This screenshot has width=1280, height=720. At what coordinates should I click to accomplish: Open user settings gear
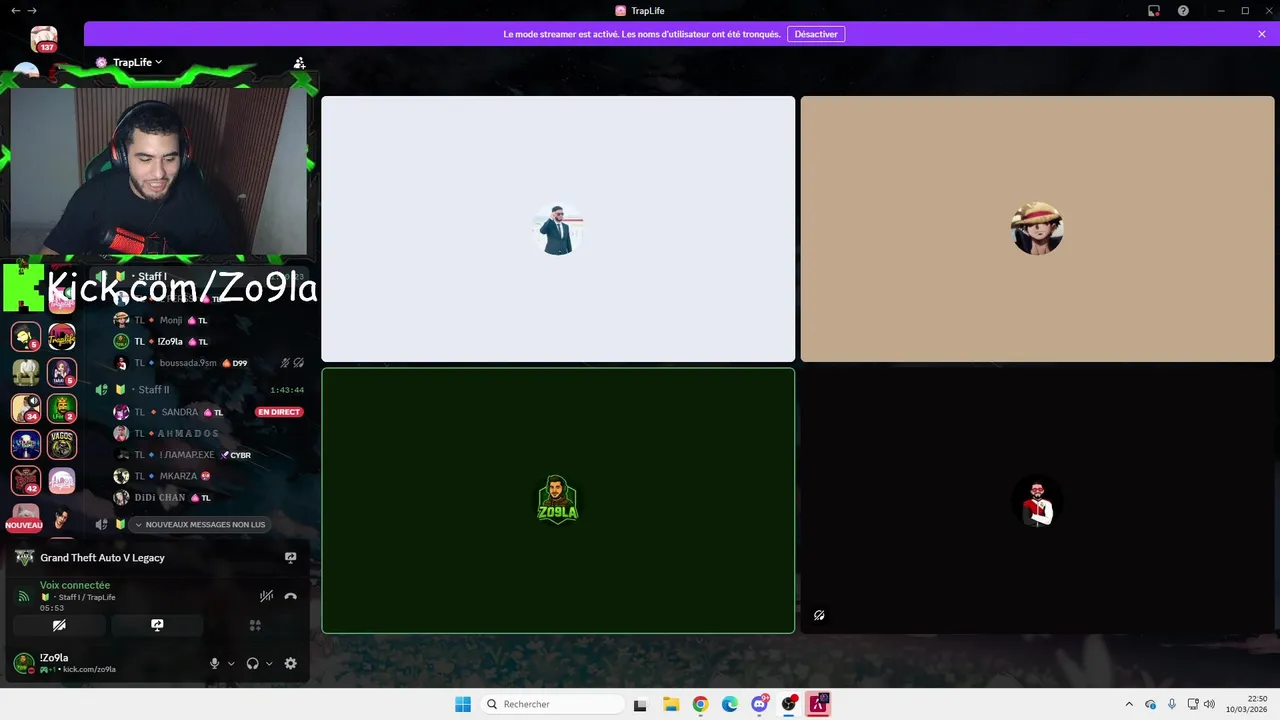tap(291, 663)
